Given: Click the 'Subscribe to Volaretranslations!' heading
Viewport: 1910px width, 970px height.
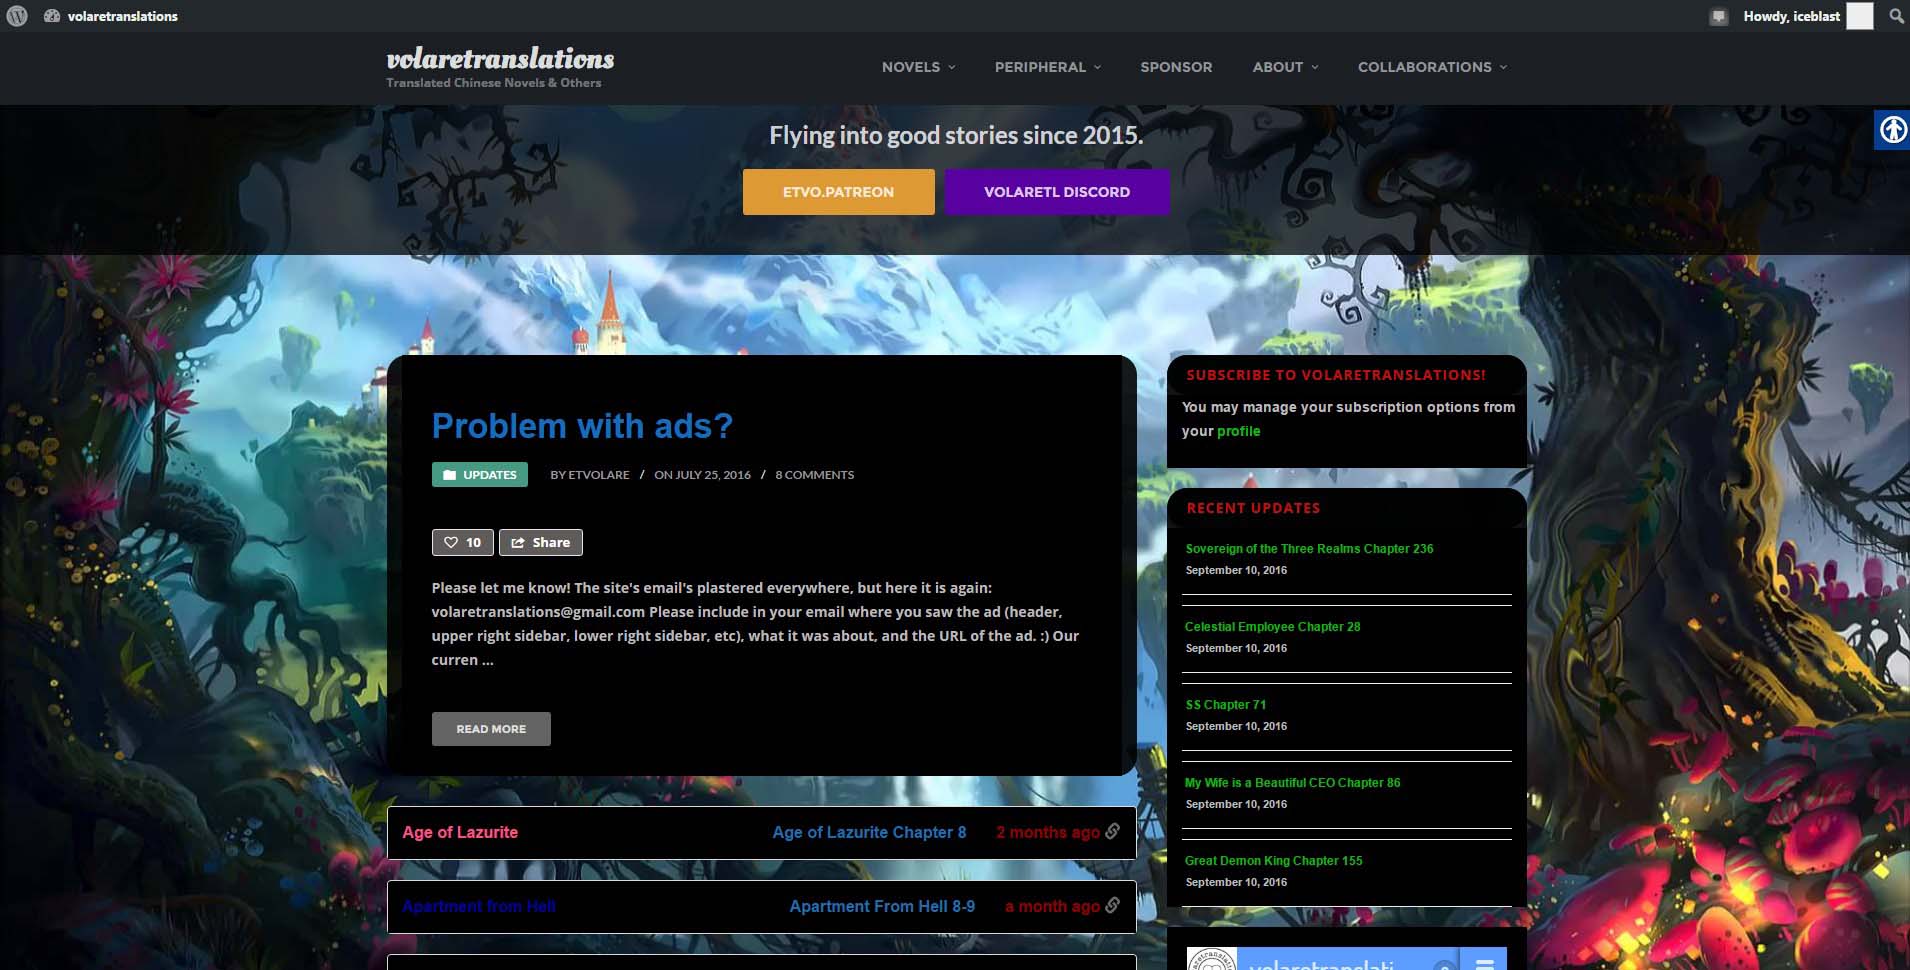Looking at the screenshot, I should point(1336,375).
